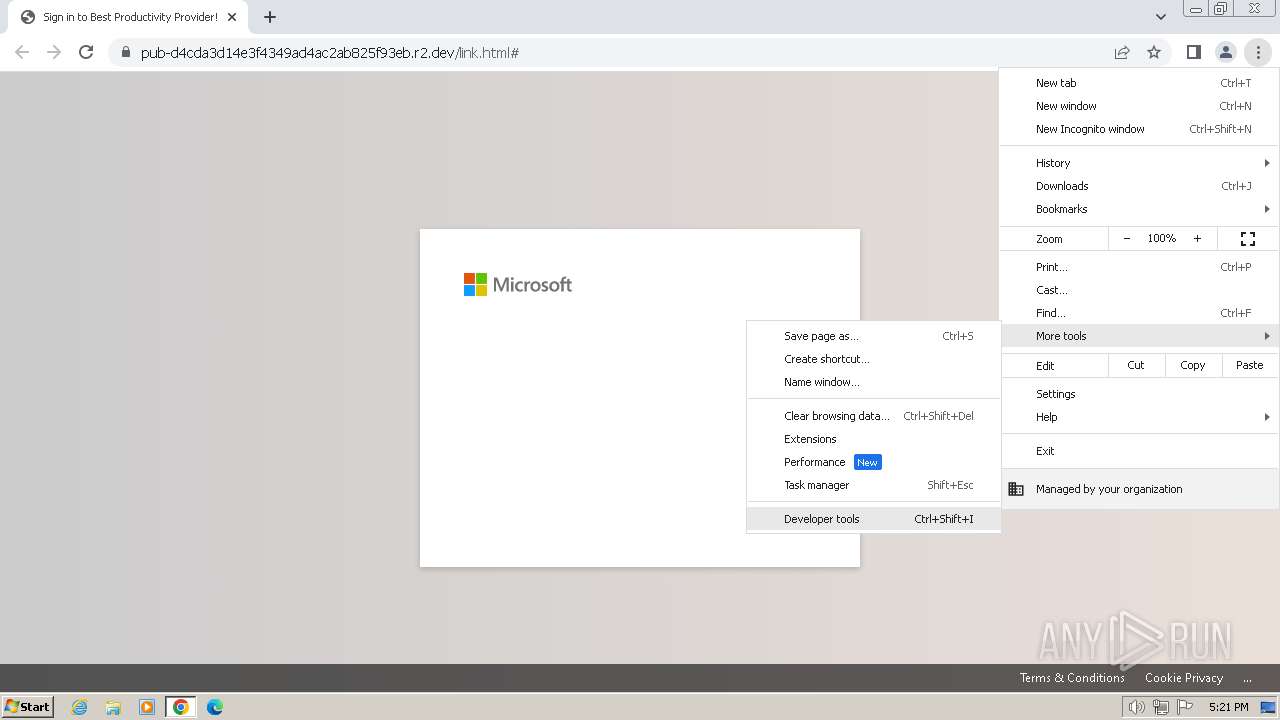Reload the current page
1280x720 pixels.
click(x=86, y=52)
